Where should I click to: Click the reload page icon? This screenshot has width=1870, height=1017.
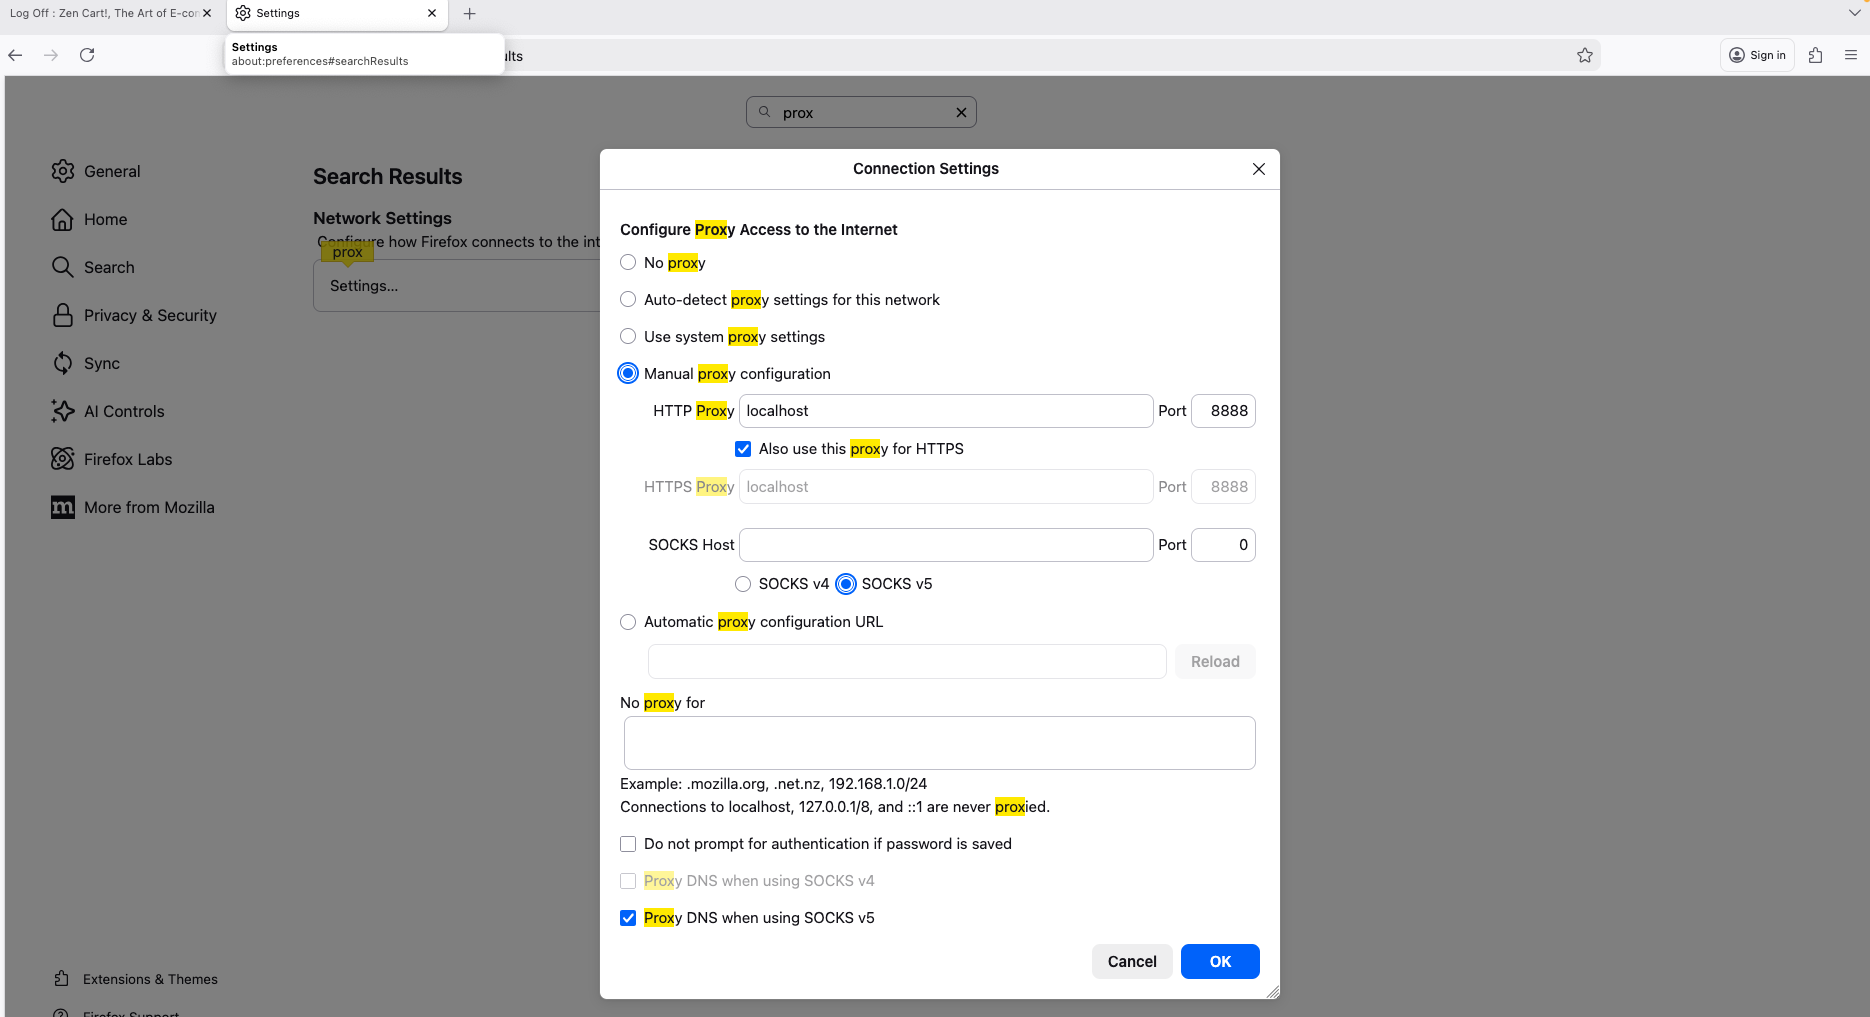[87, 55]
